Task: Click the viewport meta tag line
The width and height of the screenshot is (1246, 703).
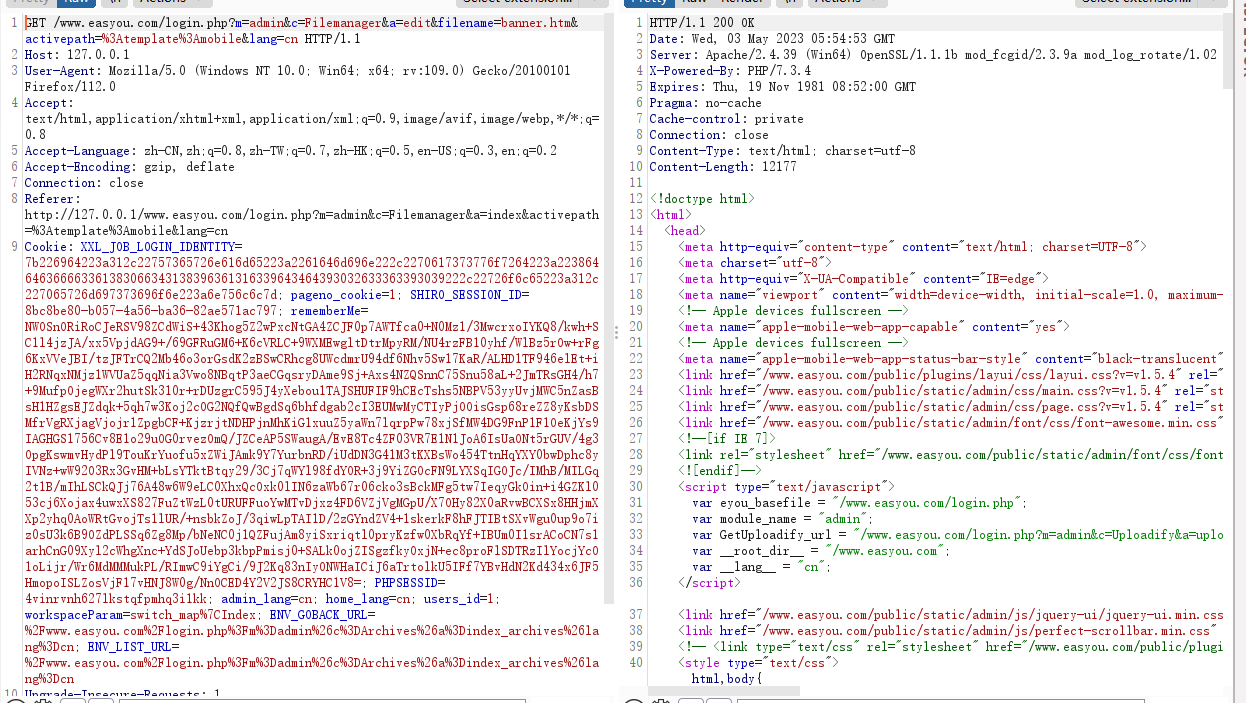Action: point(951,294)
